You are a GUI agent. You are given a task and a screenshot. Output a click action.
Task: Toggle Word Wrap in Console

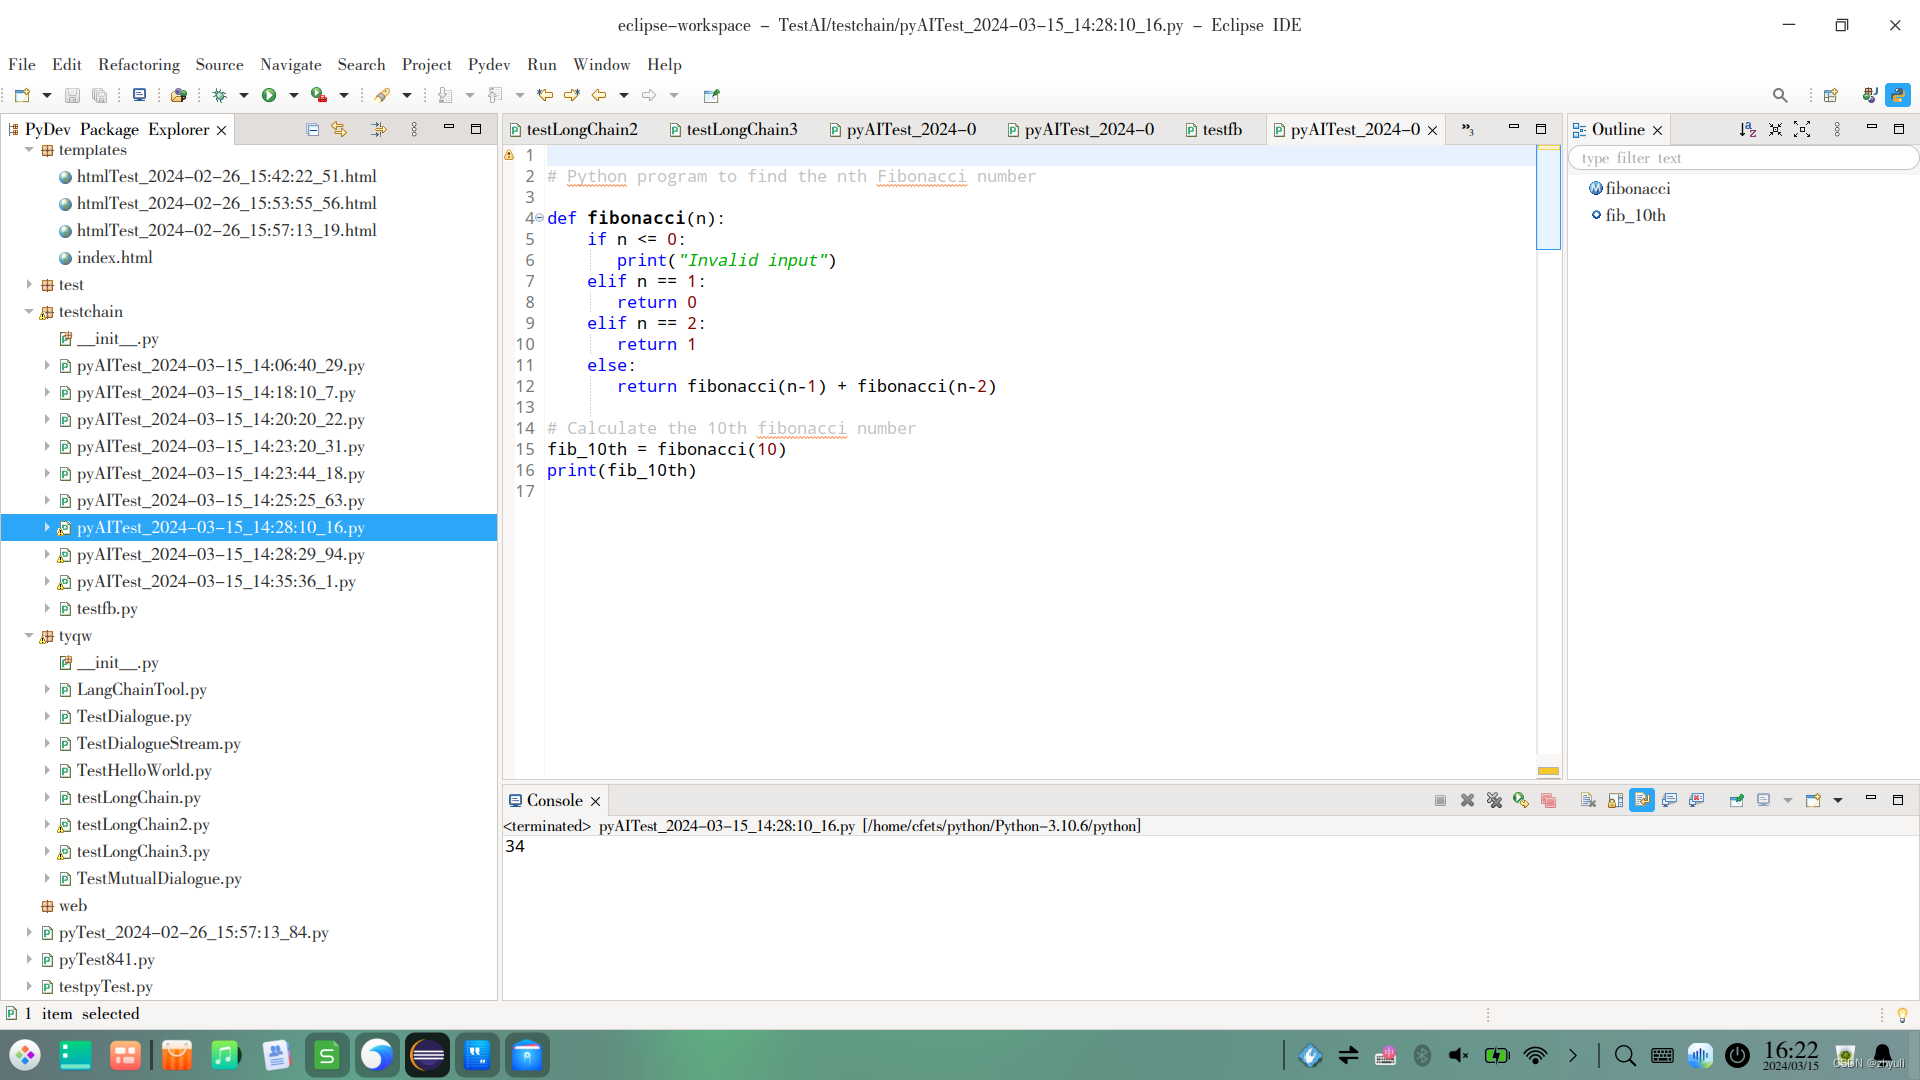tap(1642, 800)
